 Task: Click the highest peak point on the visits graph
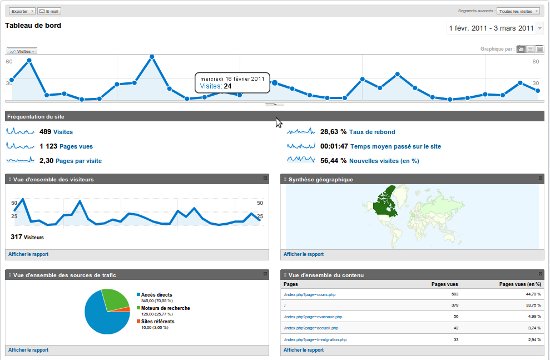point(152,56)
